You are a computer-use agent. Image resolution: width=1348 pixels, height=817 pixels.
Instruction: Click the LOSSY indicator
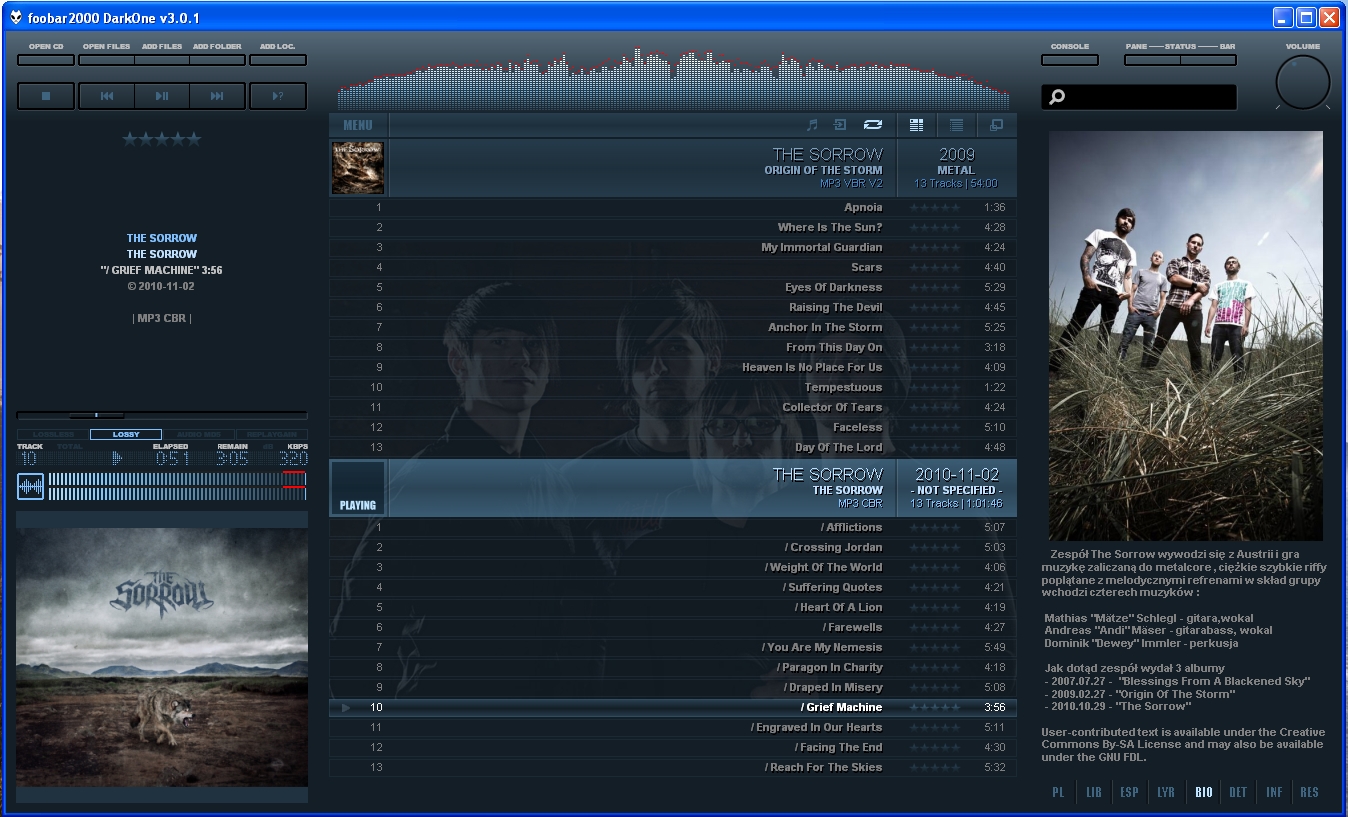pyautogui.click(x=126, y=434)
